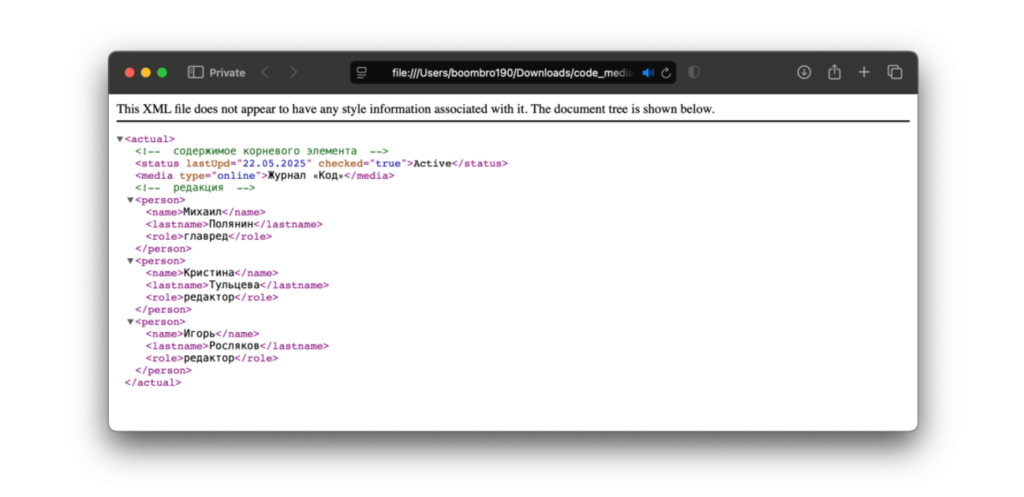The height and width of the screenshot is (497, 1024).
Task: Open the page menu icon in address bar
Action: (x=362, y=73)
